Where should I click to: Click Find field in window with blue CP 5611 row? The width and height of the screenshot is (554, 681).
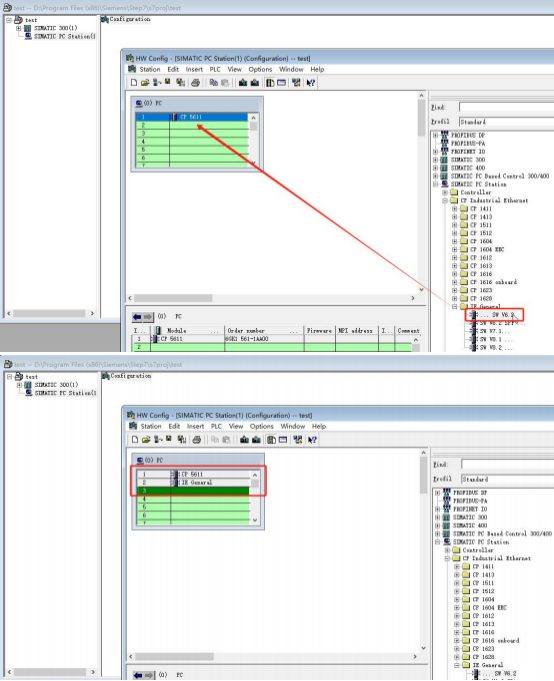(506, 107)
